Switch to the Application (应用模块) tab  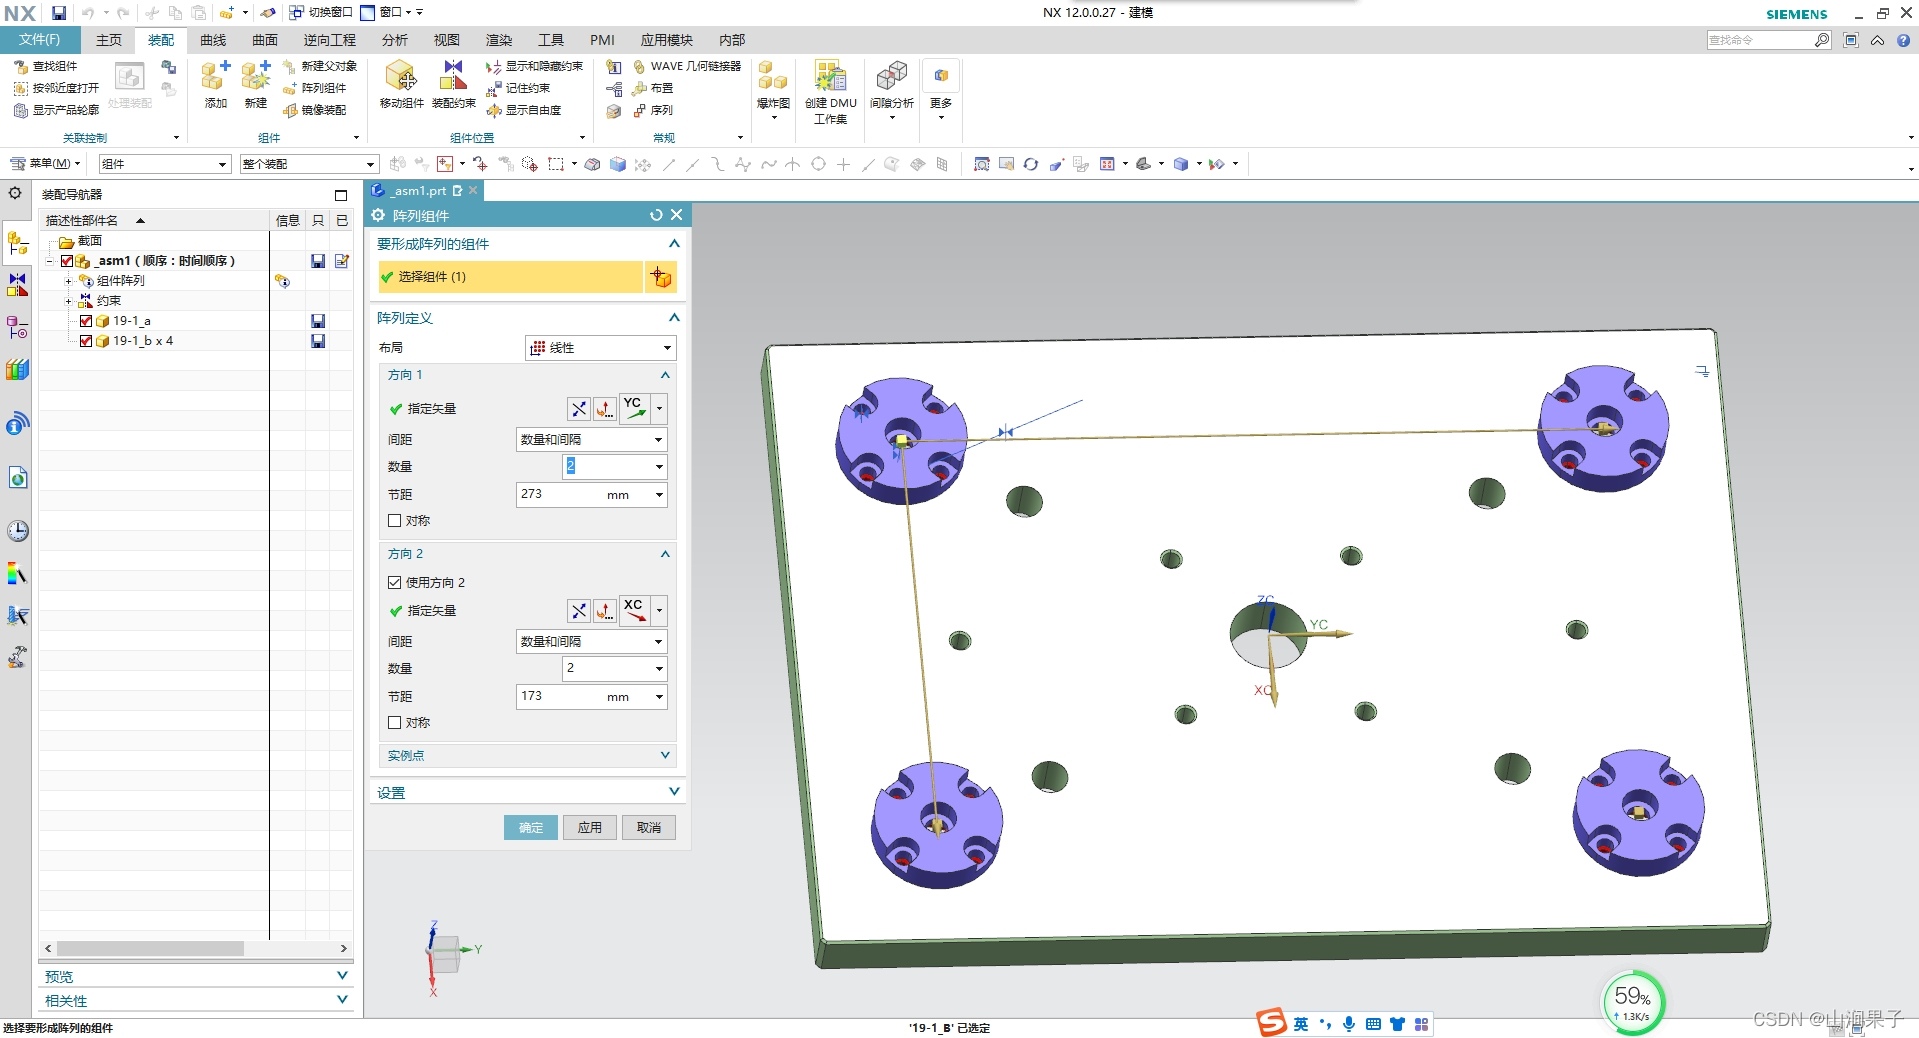[x=666, y=40]
